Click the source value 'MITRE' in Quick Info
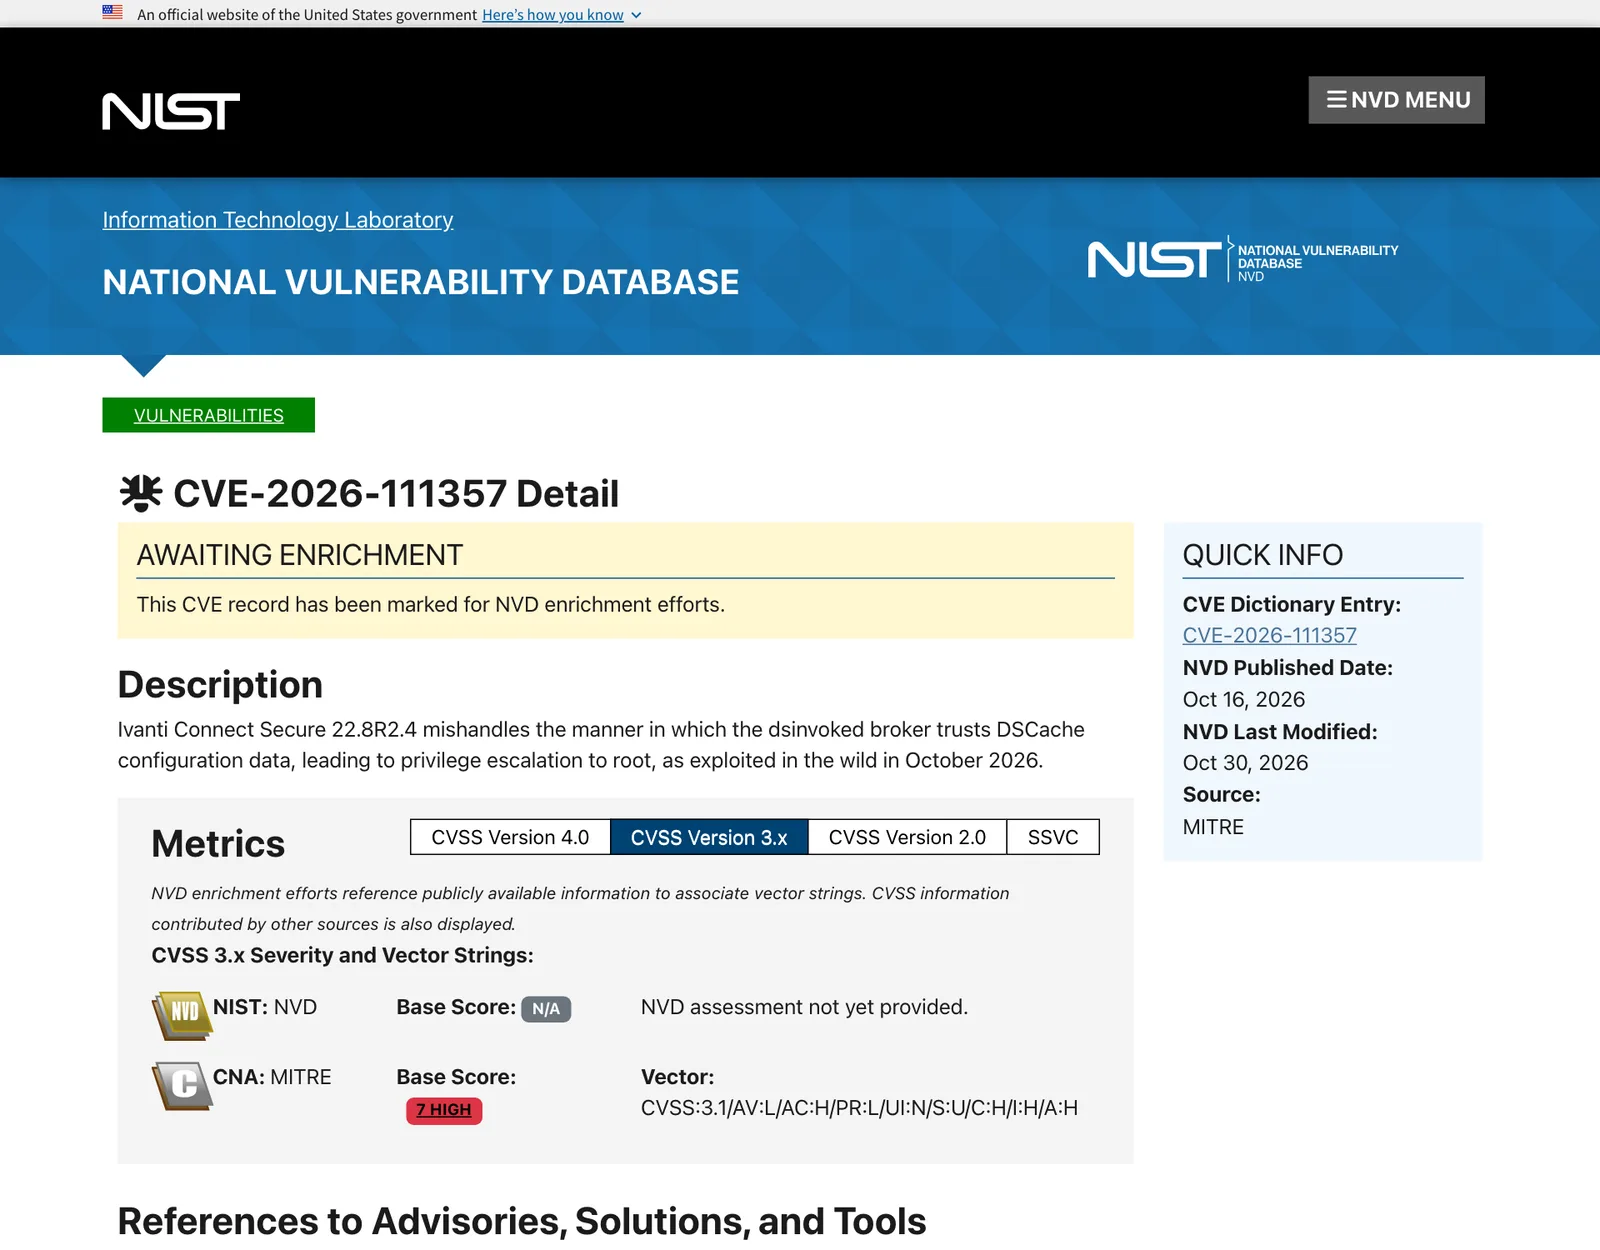1600x1250 pixels. point(1214,827)
